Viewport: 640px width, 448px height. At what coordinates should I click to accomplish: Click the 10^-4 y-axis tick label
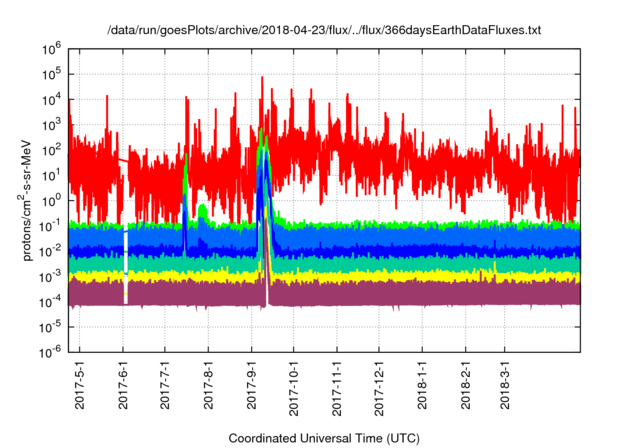pos(50,302)
